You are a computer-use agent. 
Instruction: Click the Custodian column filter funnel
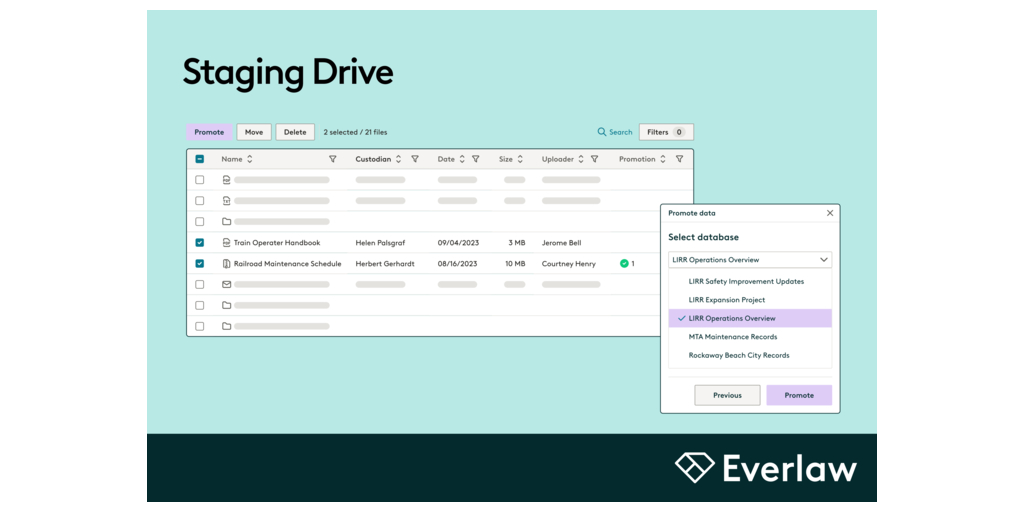(x=415, y=159)
